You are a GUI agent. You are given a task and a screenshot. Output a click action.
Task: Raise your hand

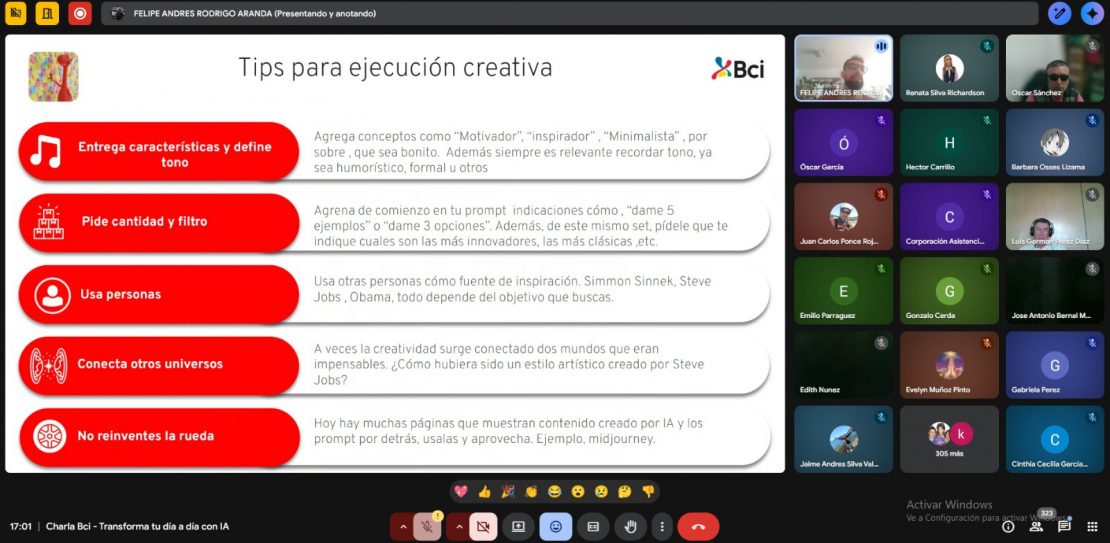630,526
